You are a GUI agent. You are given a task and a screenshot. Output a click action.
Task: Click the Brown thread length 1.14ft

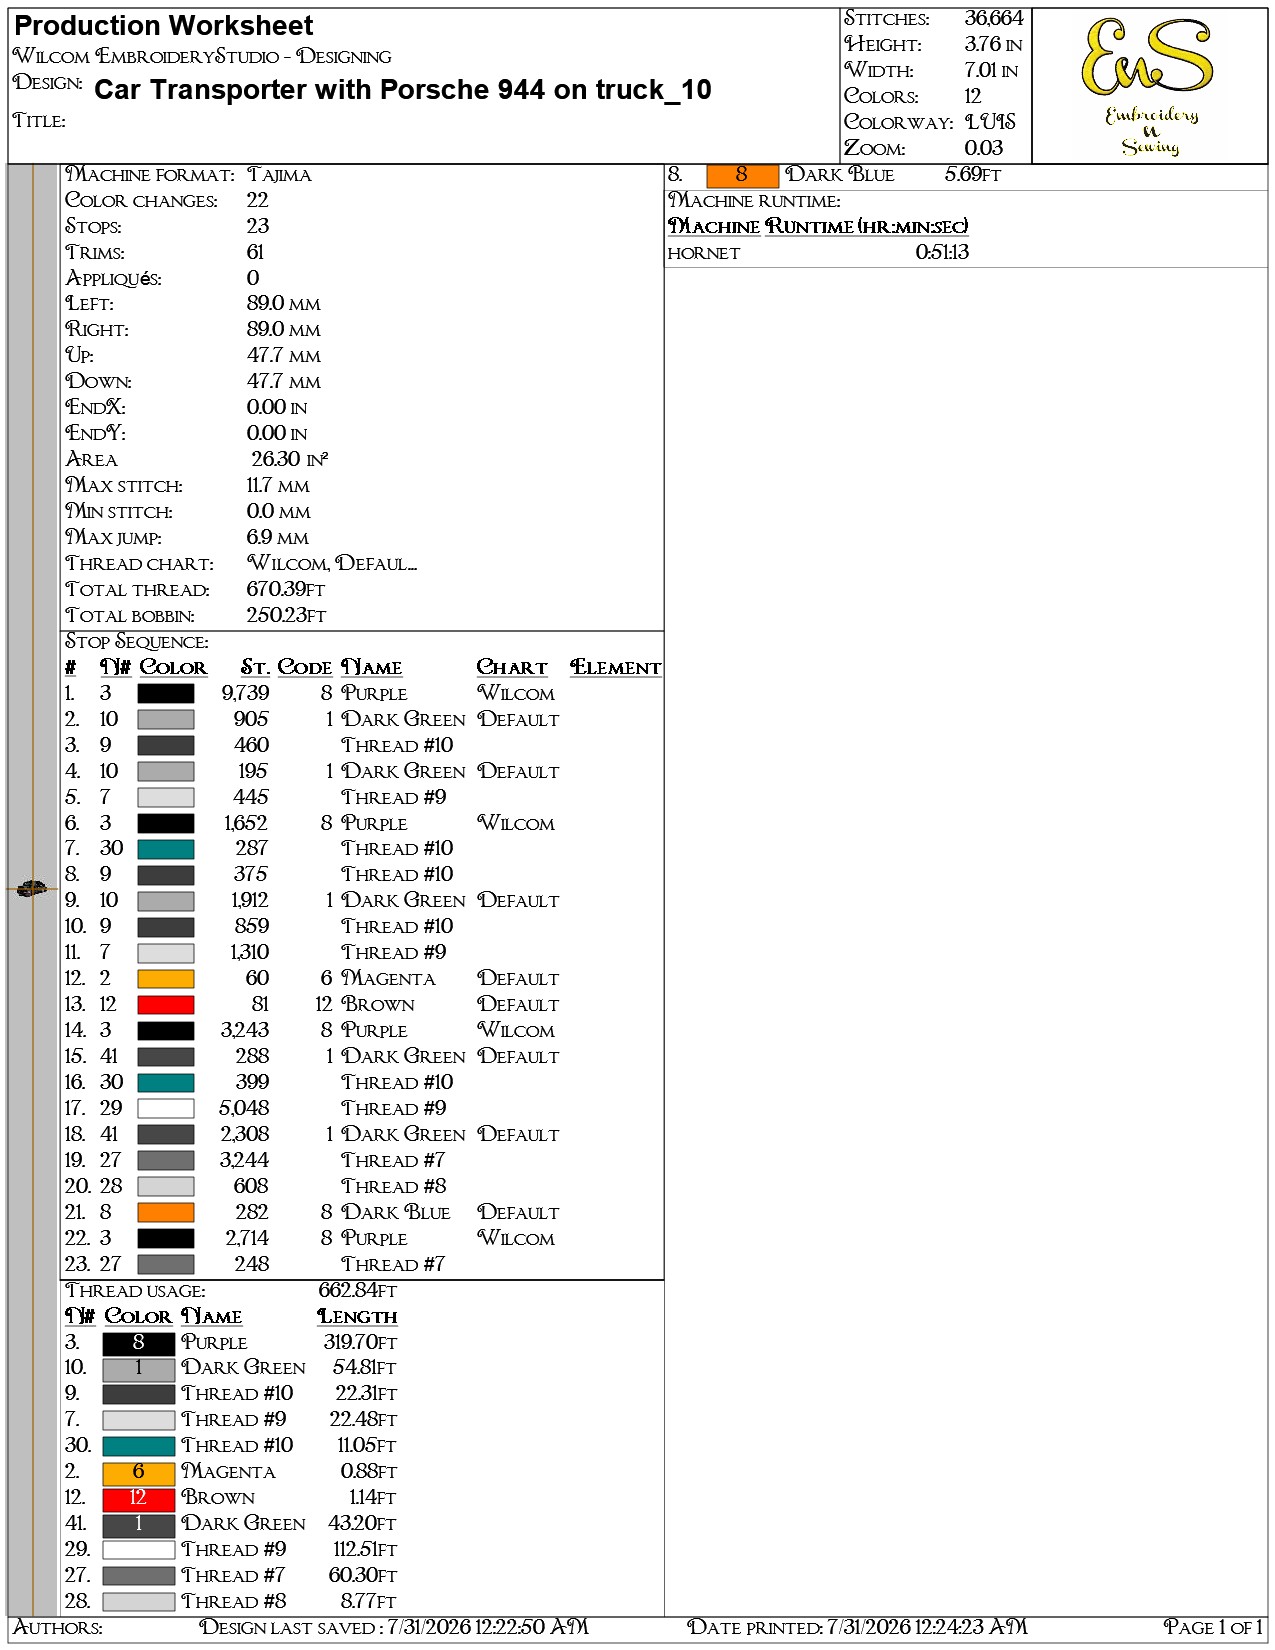coord(372,1498)
